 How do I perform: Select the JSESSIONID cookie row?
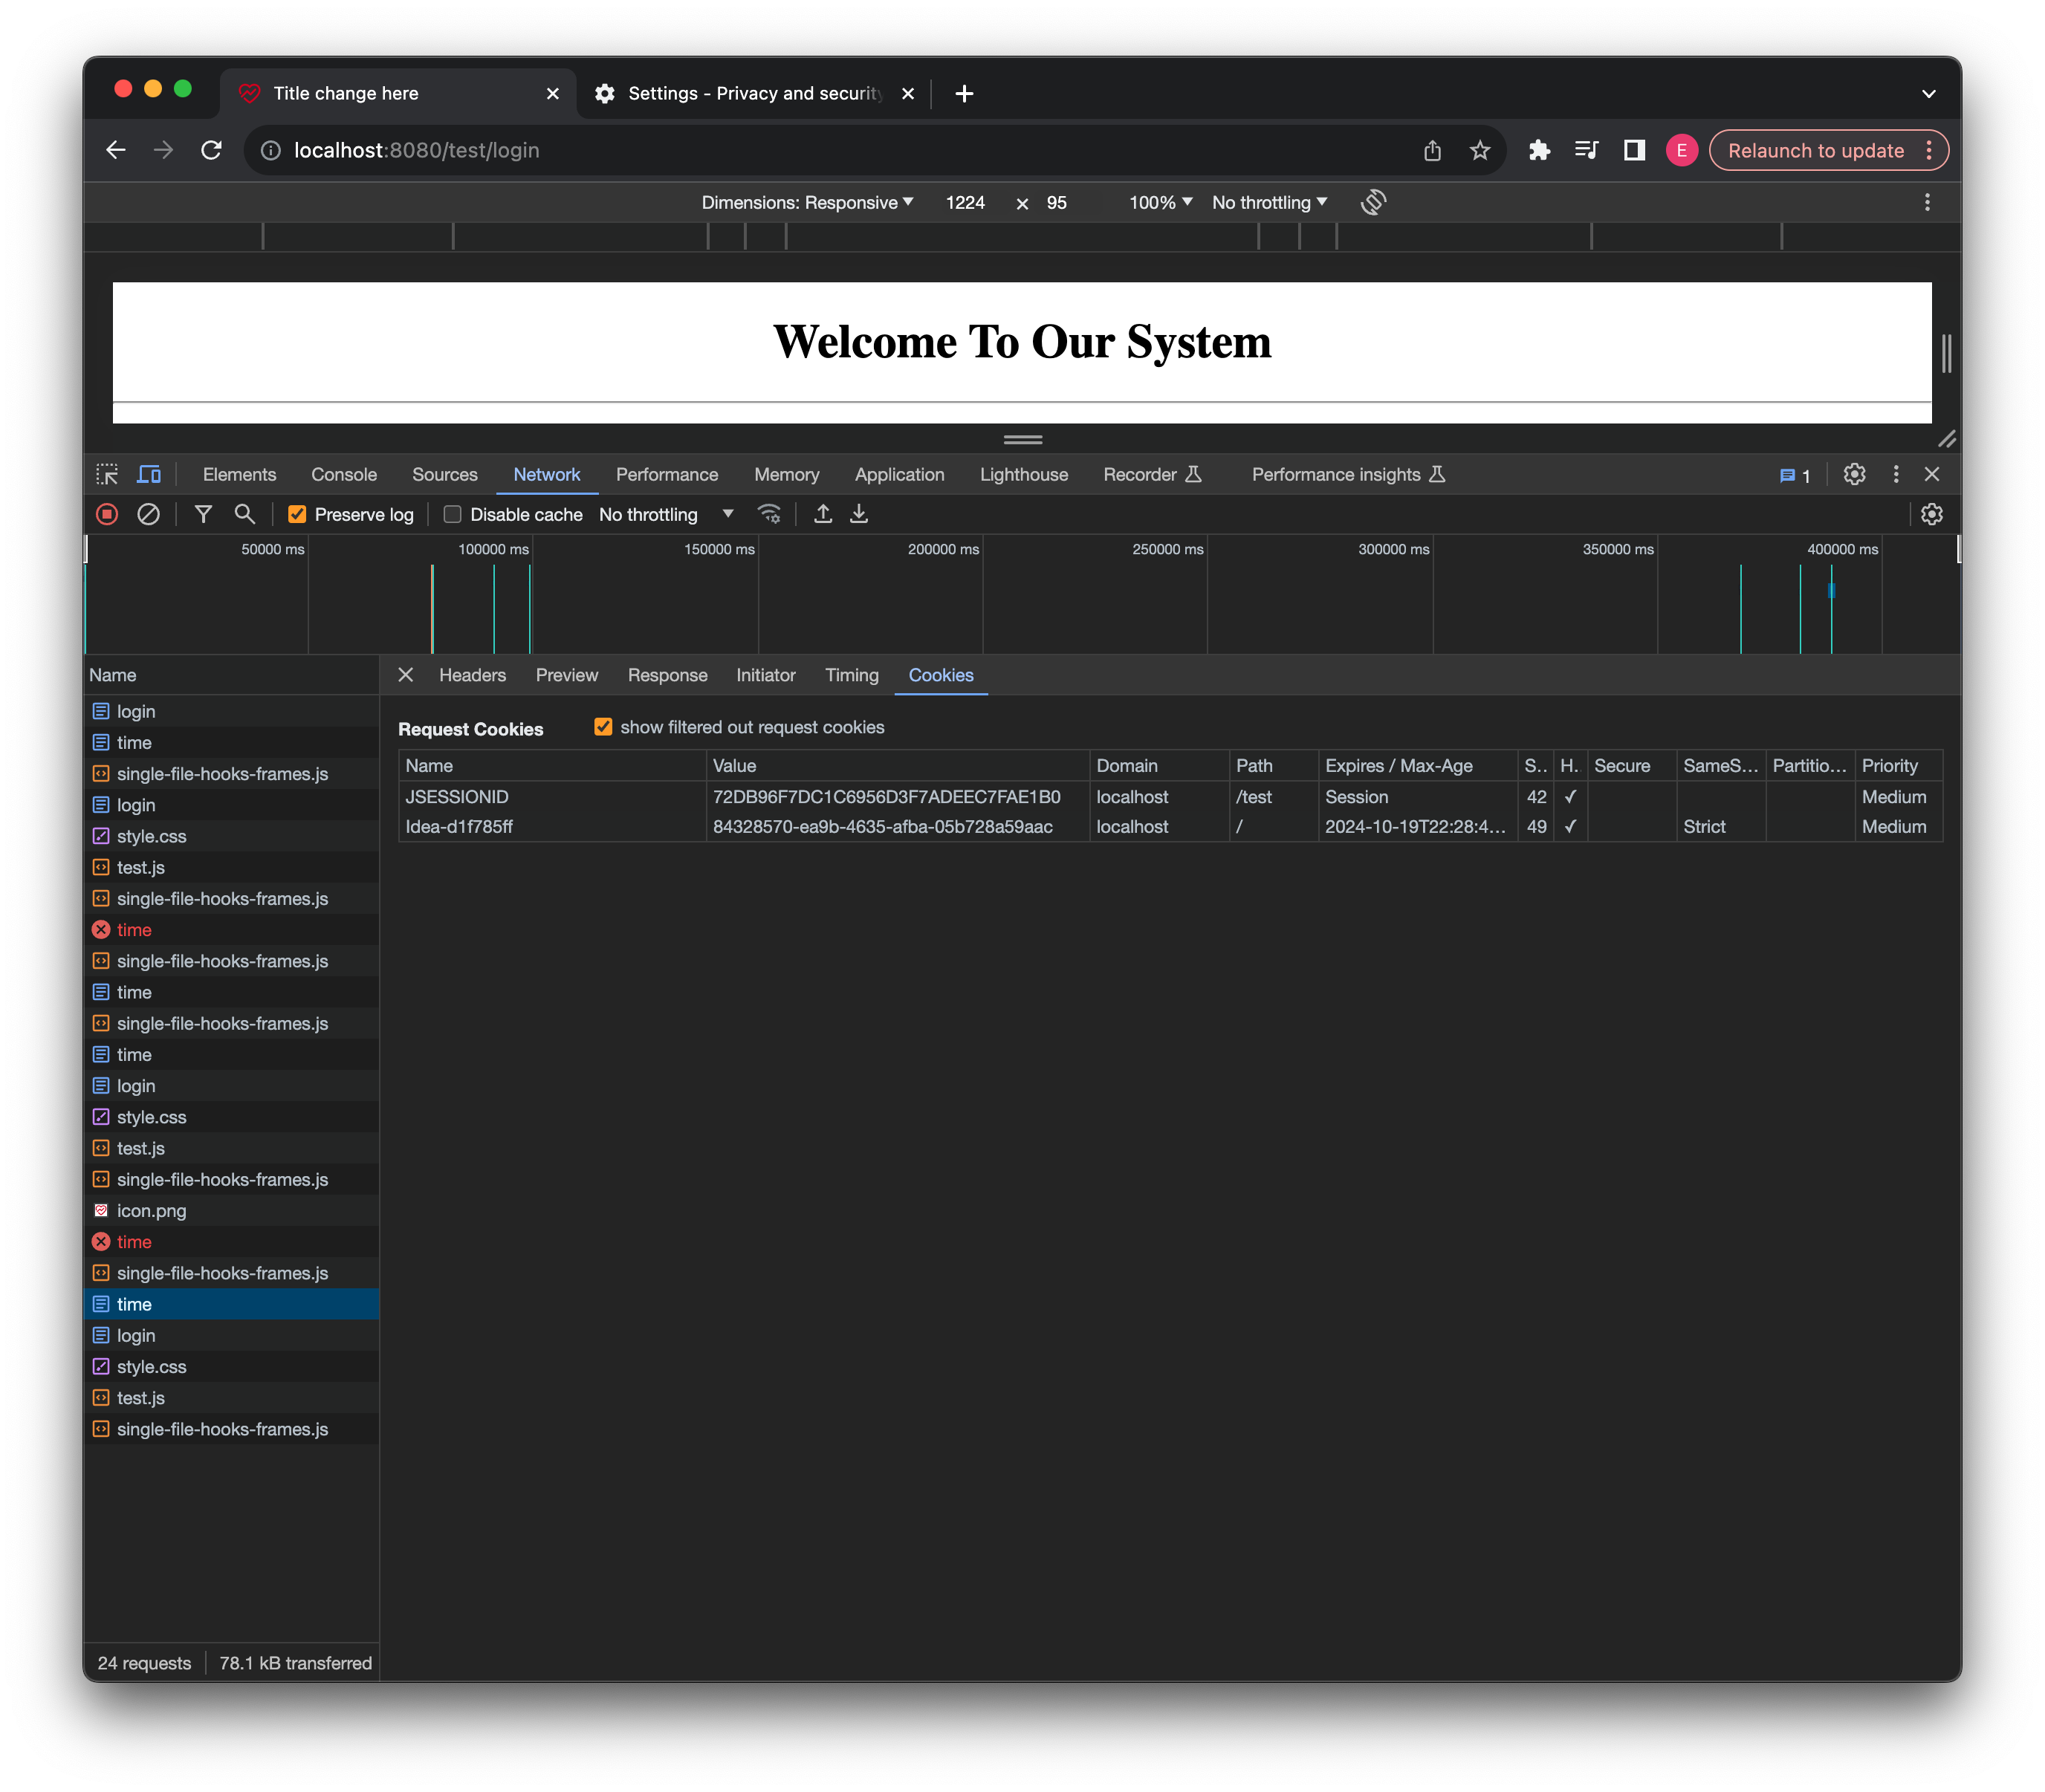click(x=1170, y=796)
